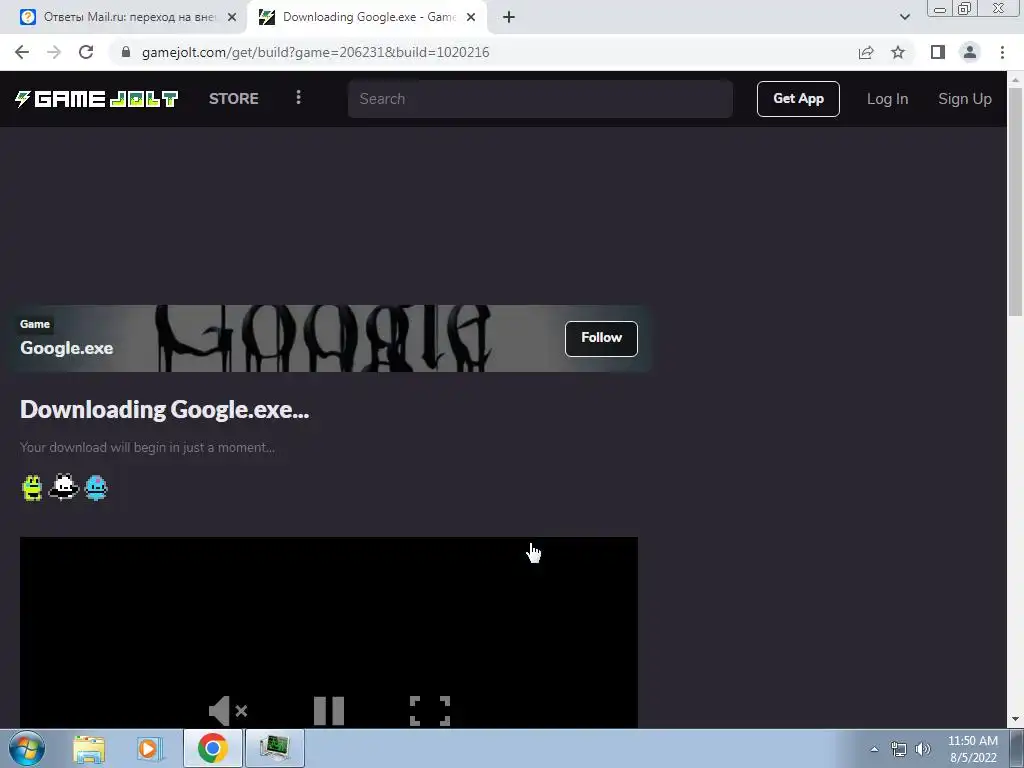Click the Downloading Google.exe... heading
The height and width of the screenshot is (768, 1024).
pyautogui.click(x=165, y=409)
